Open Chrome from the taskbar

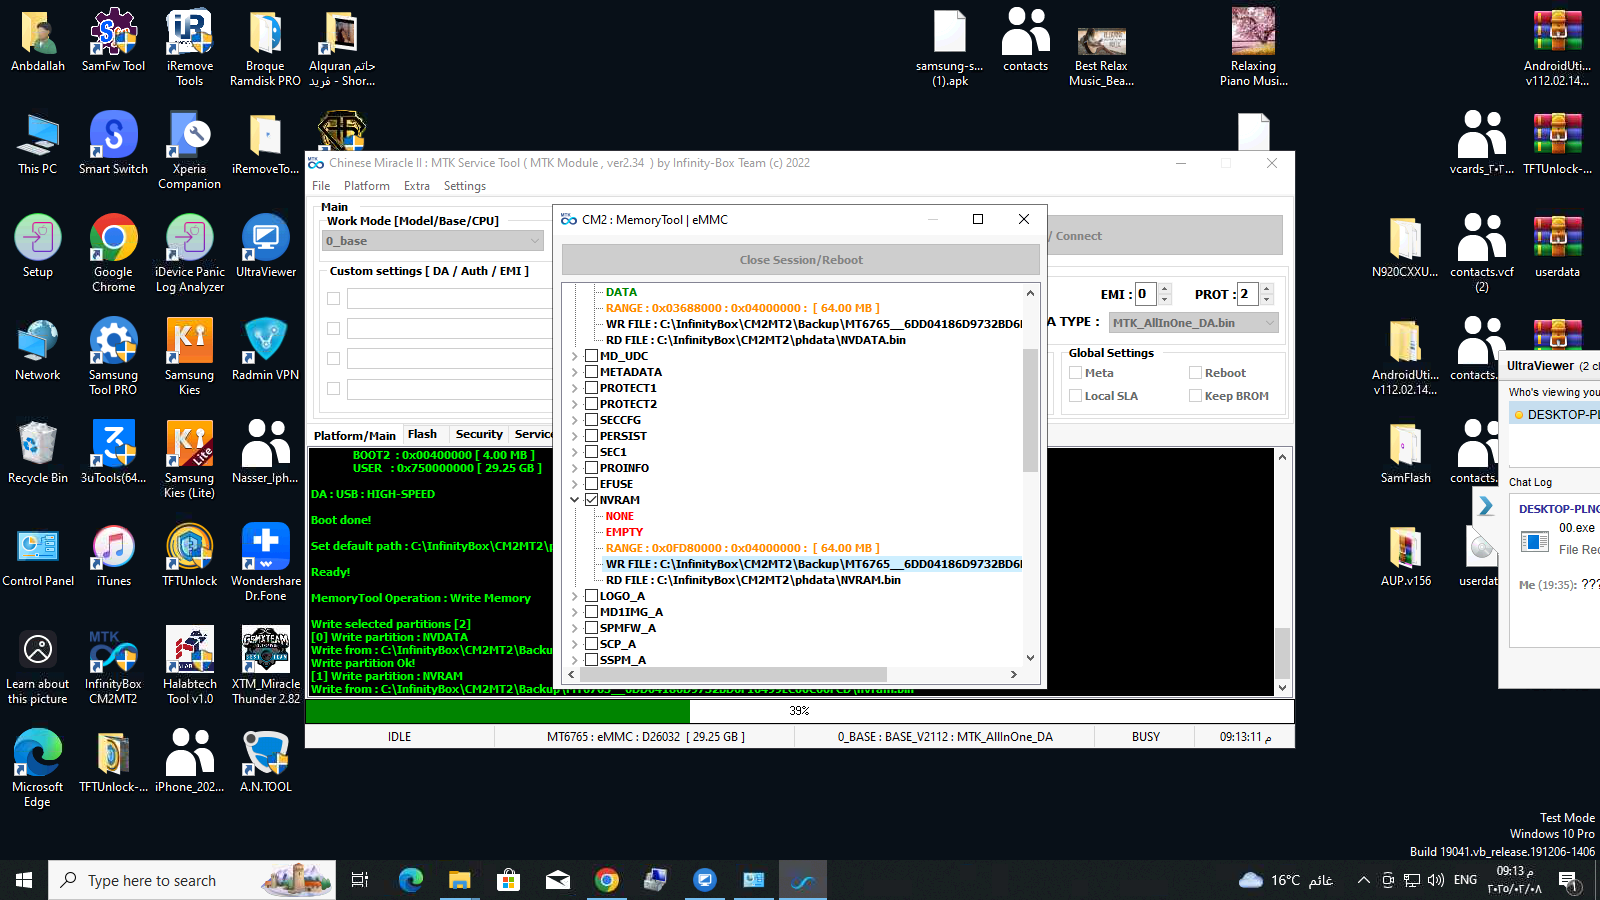pos(606,880)
